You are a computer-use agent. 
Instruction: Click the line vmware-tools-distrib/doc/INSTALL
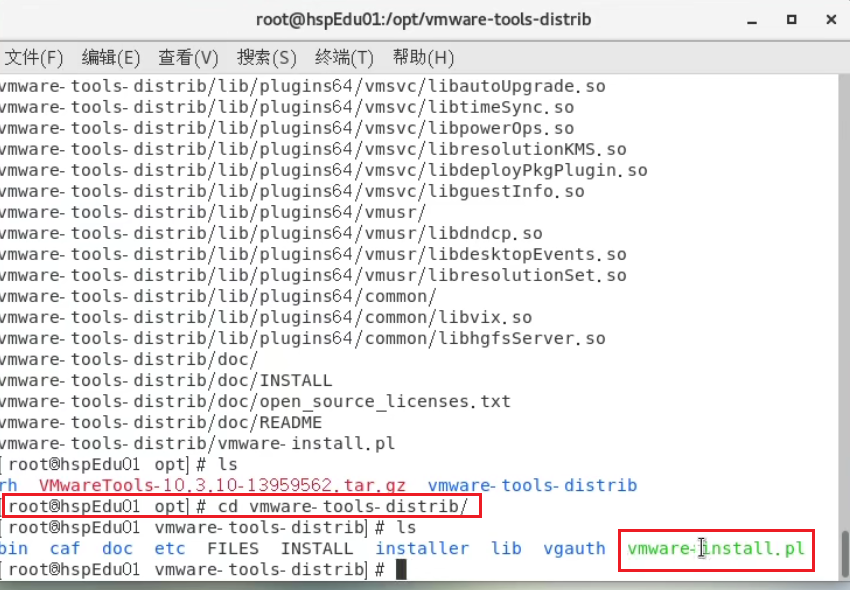[166, 381]
